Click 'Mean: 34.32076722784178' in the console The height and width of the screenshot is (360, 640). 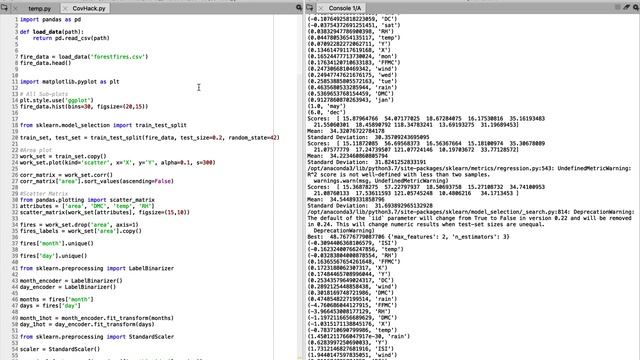tap(346, 131)
